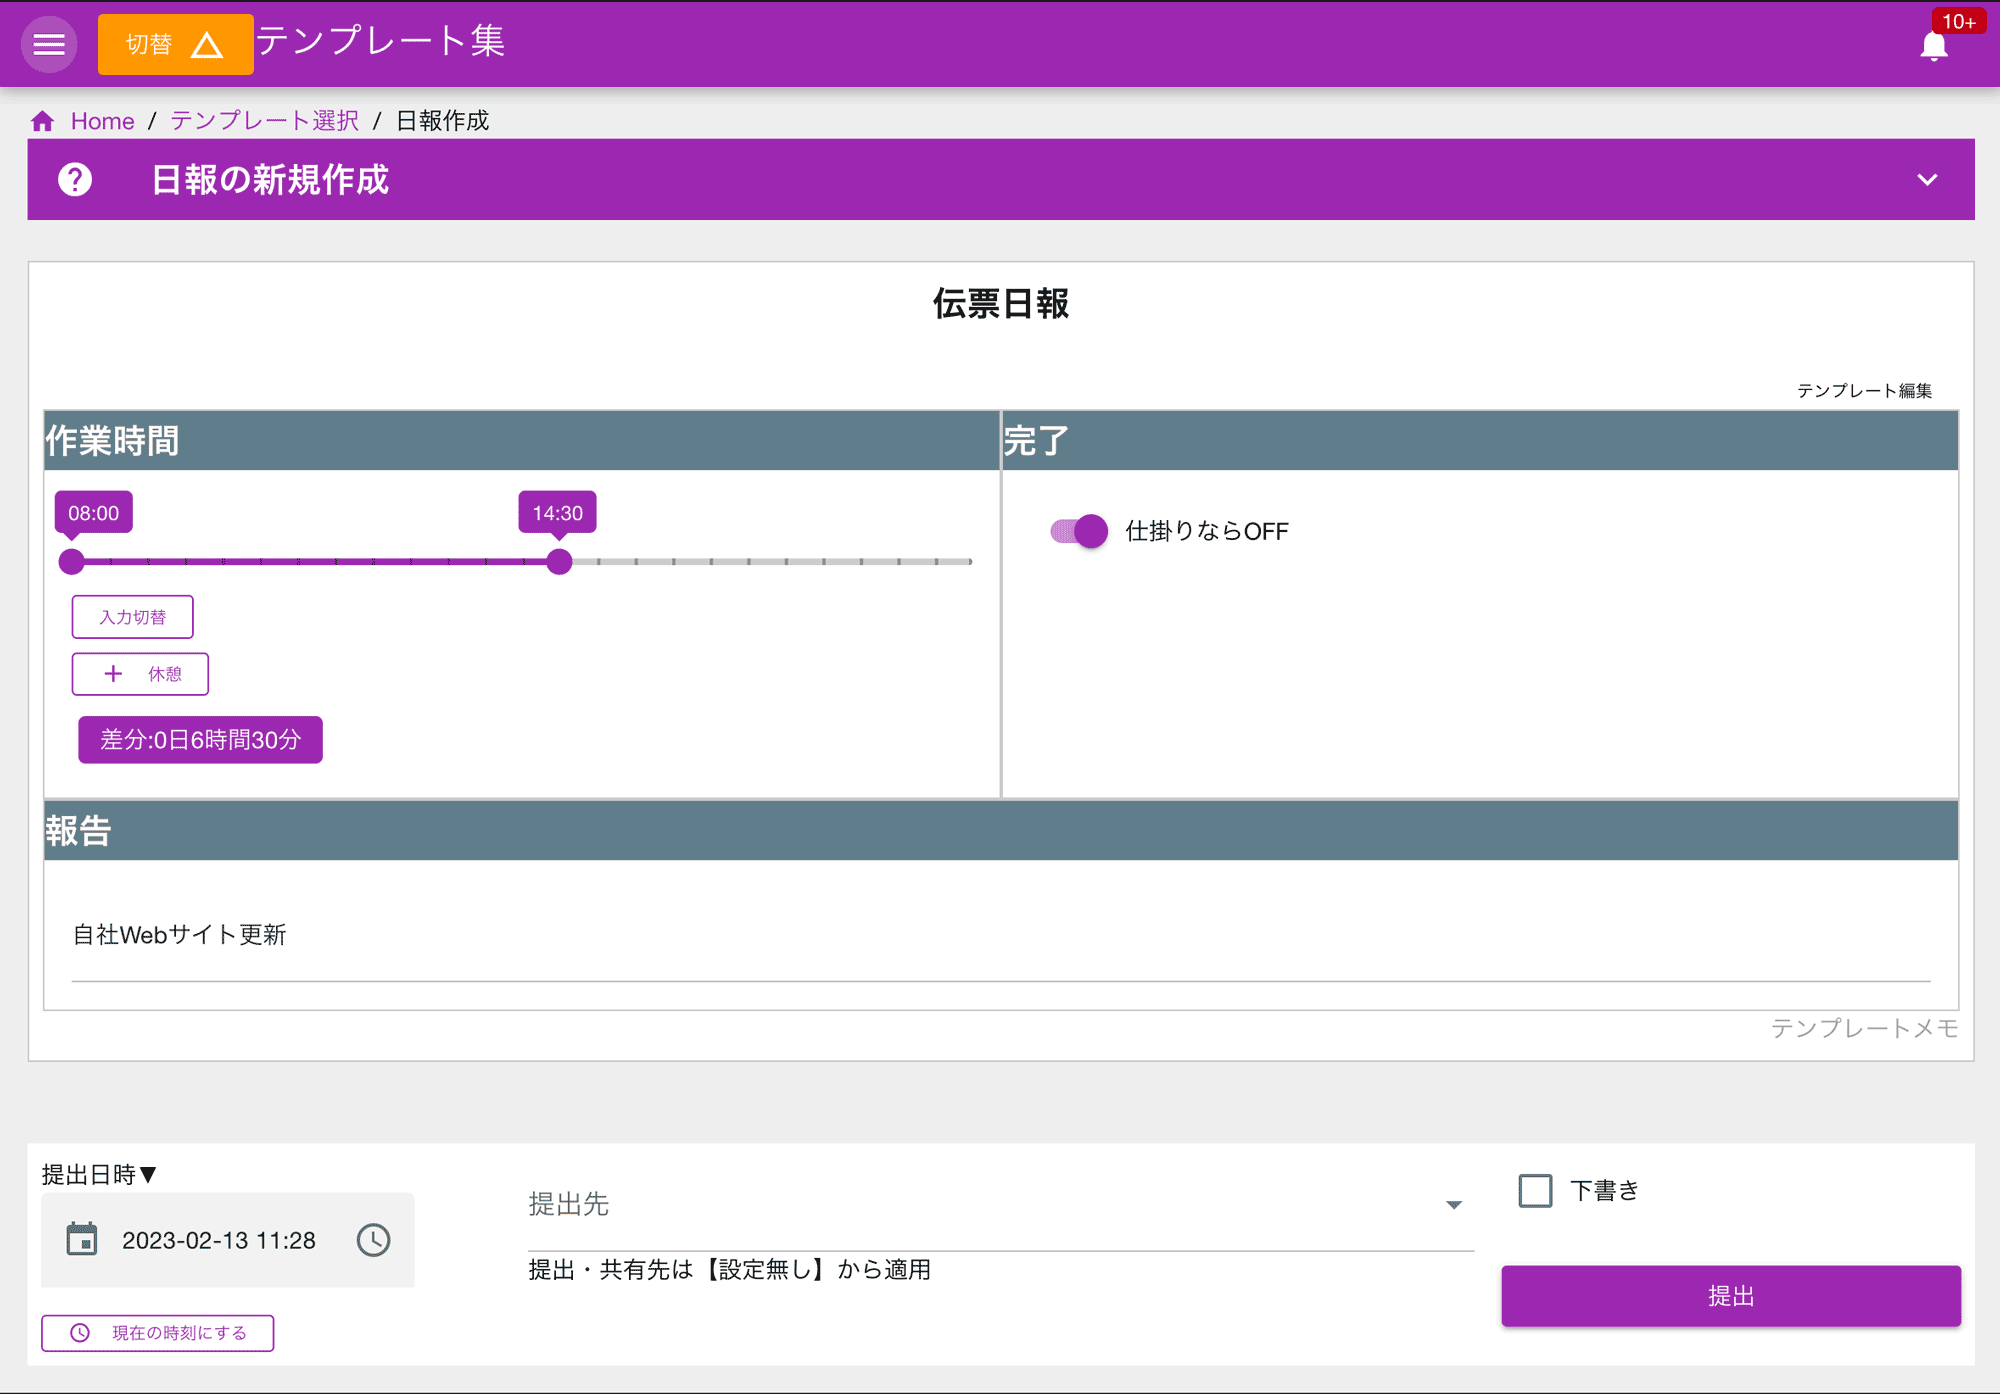
Task: Collapse 日報の新規作成 with the chevron
Action: click(1926, 180)
